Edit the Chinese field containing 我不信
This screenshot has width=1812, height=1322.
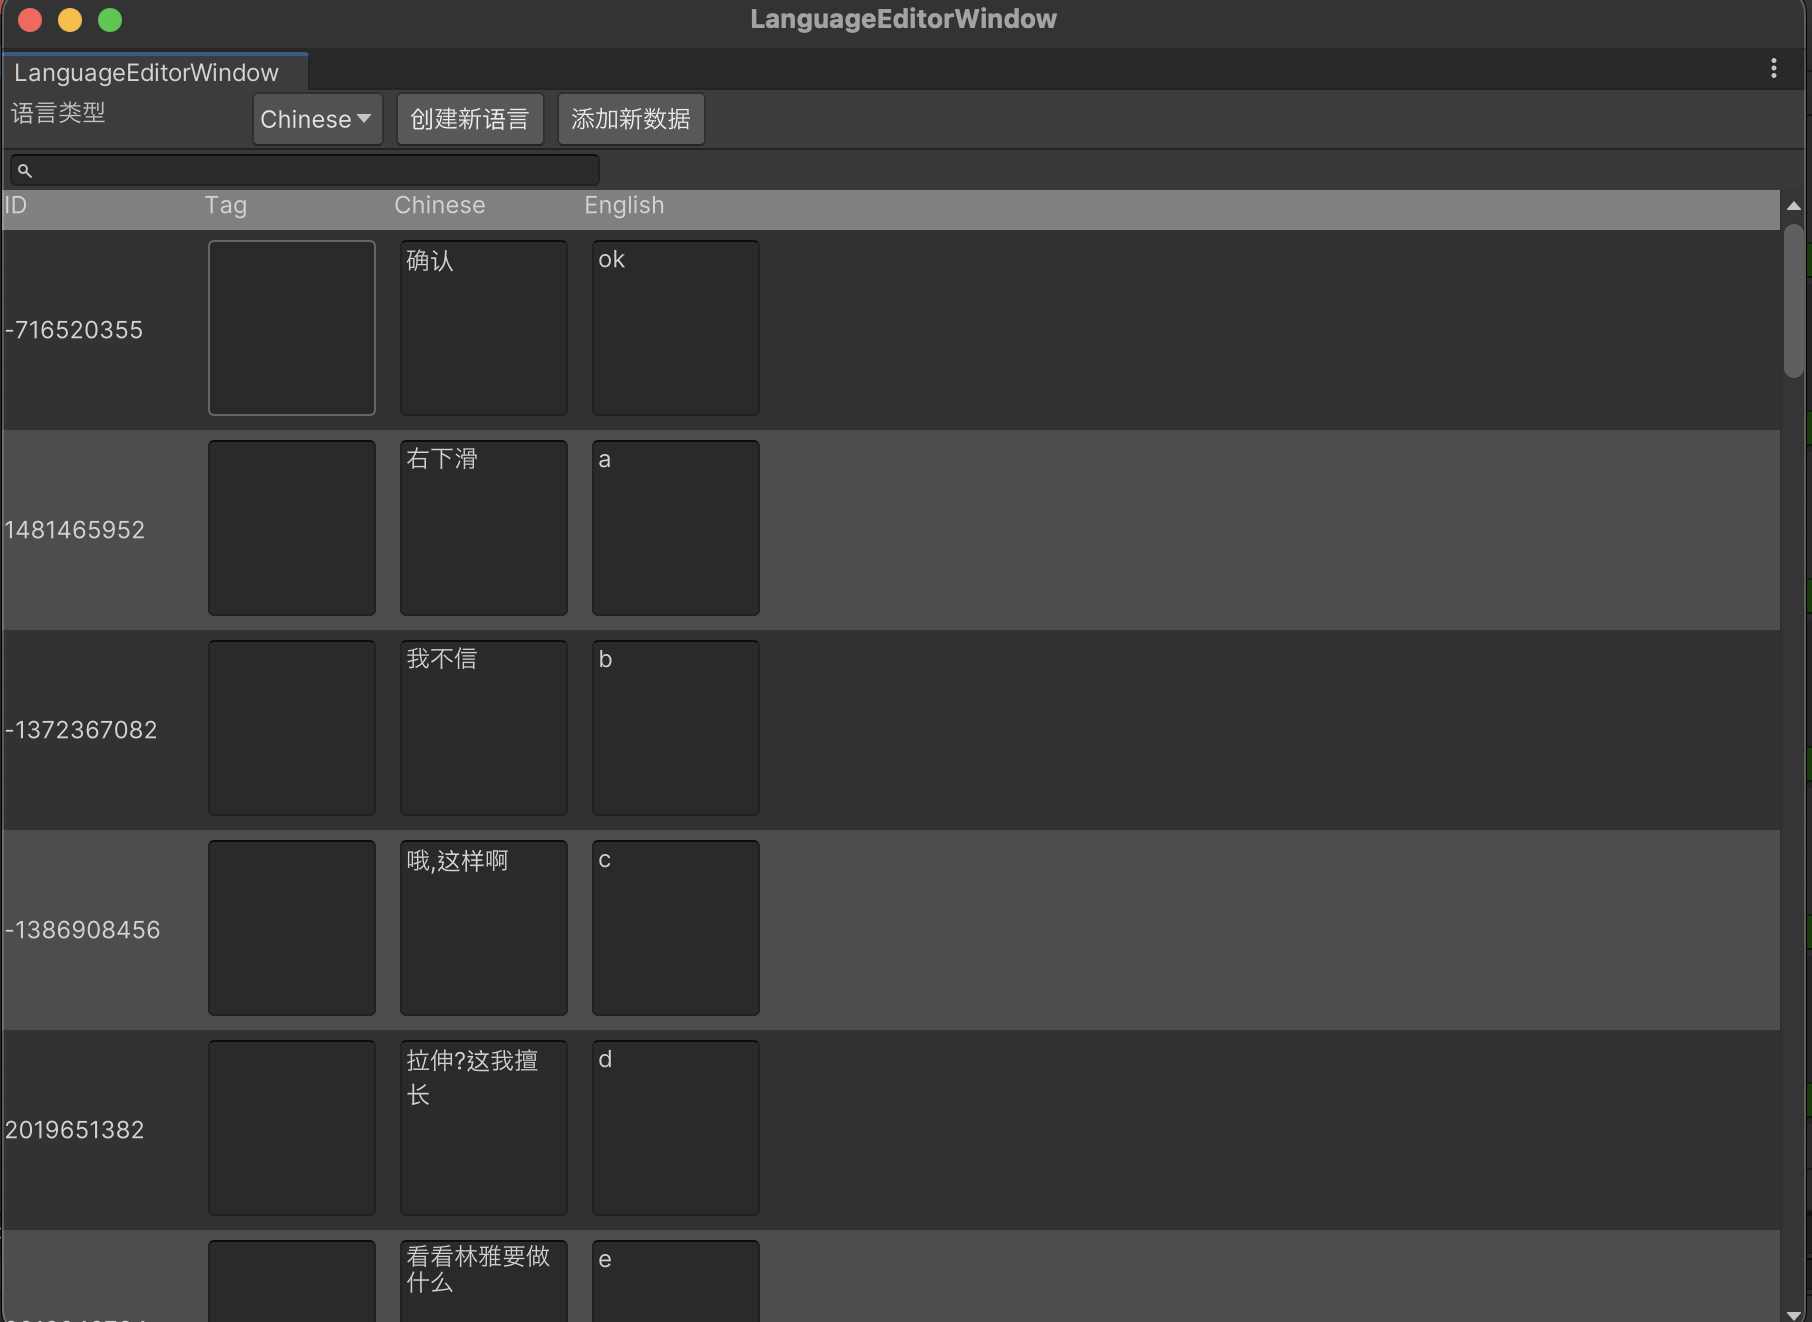[x=484, y=728]
